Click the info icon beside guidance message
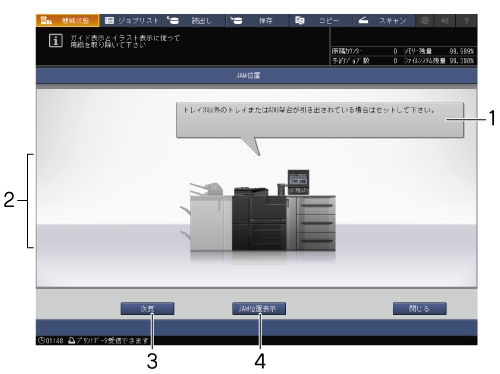 56,41
